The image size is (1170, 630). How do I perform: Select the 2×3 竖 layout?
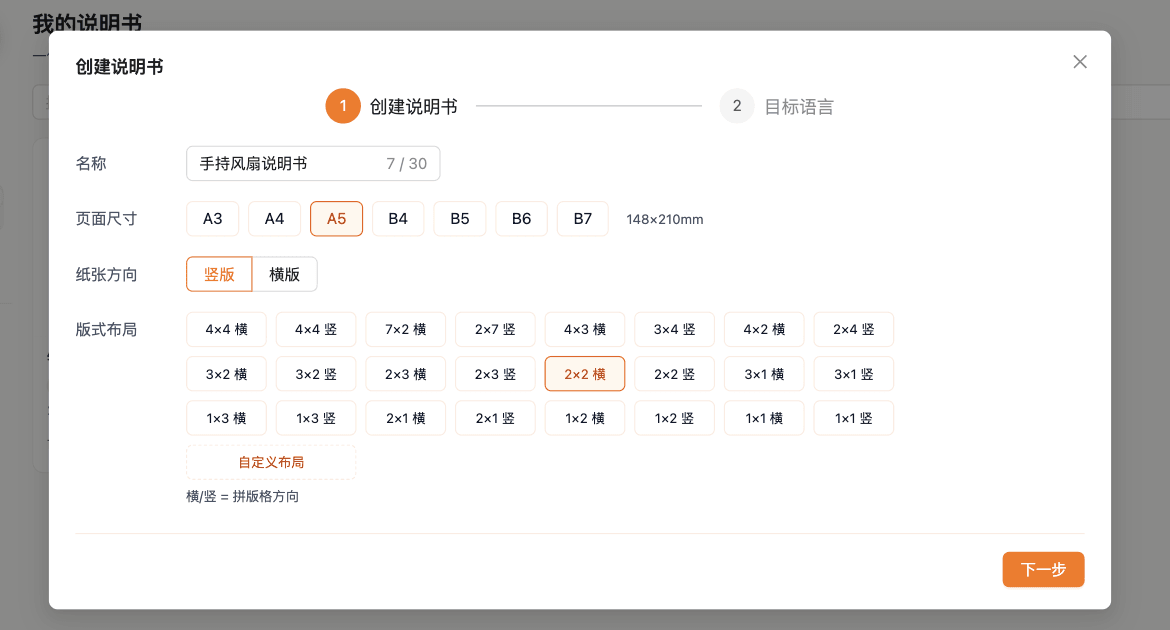pyautogui.click(x=495, y=374)
